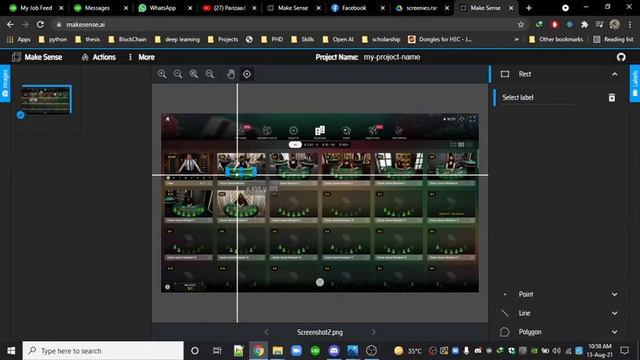Click the zoom in magnifier icon
Image resolution: width=640 pixels, height=360 pixels.
point(162,74)
